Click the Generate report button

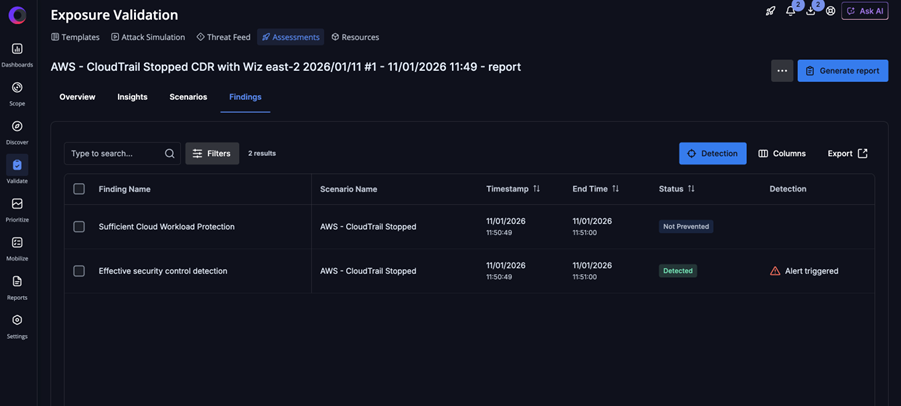tap(842, 71)
